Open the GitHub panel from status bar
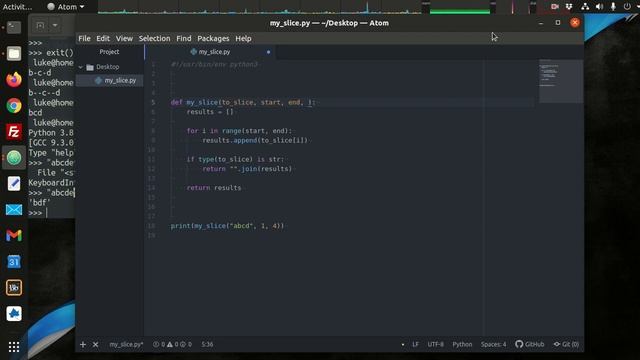The height and width of the screenshot is (360, 640). [529, 344]
